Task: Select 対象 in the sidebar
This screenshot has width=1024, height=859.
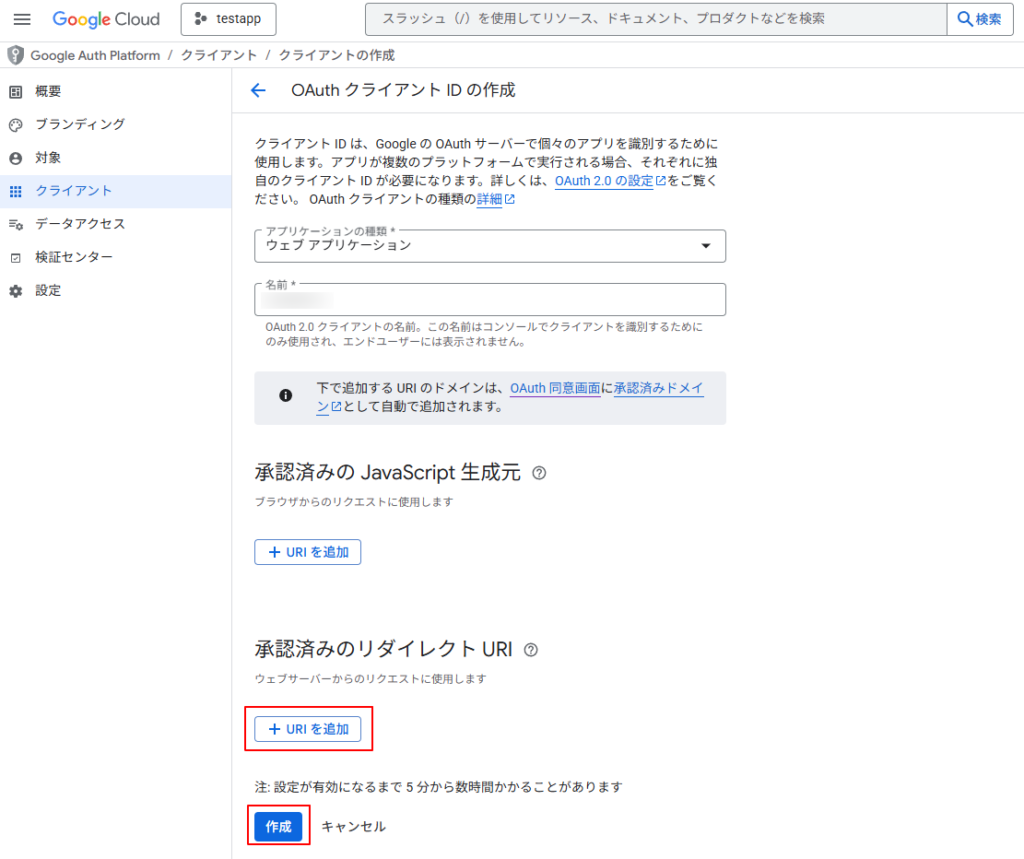Action: 48,158
